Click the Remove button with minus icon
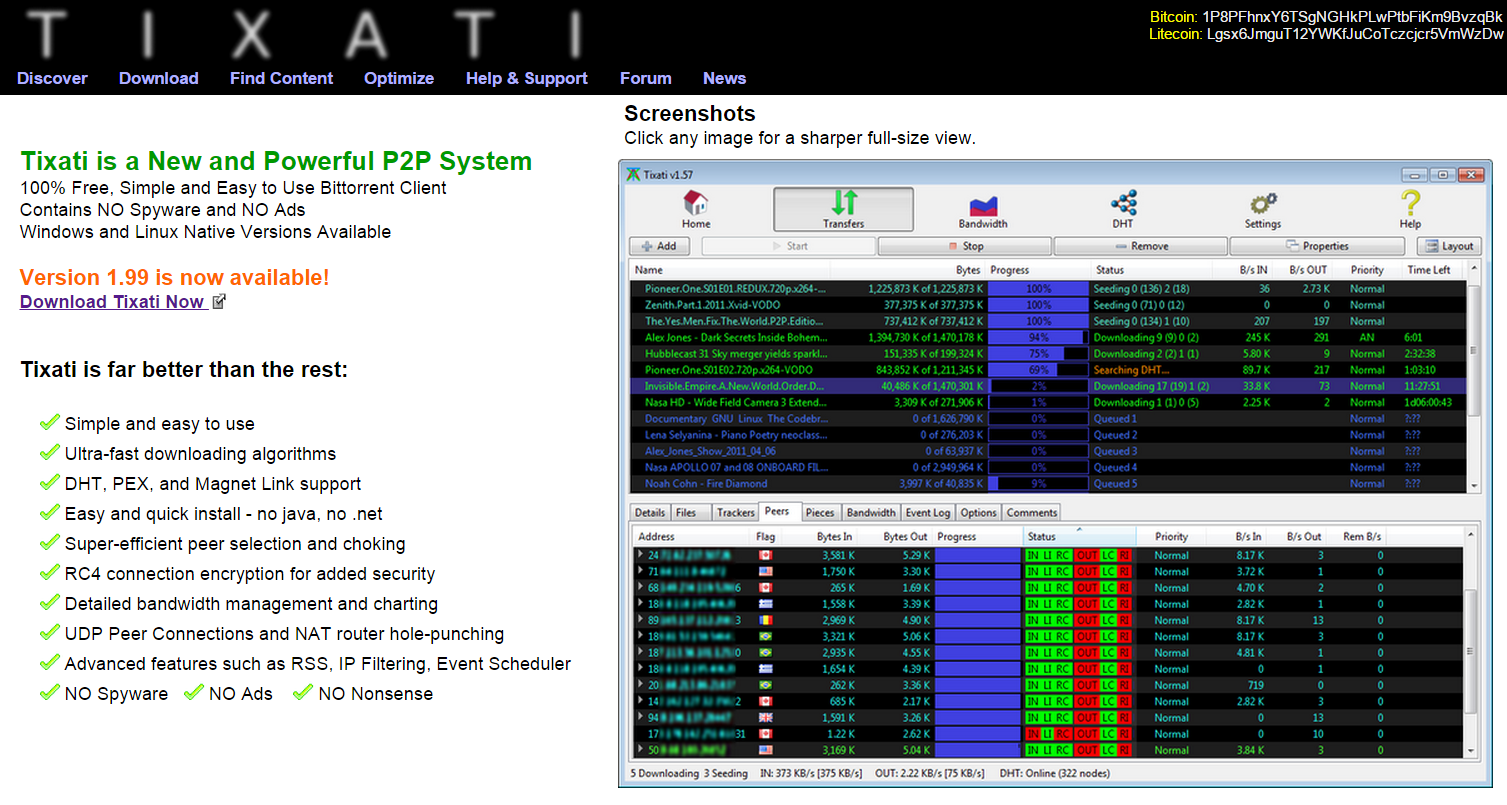 tap(1140, 246)
